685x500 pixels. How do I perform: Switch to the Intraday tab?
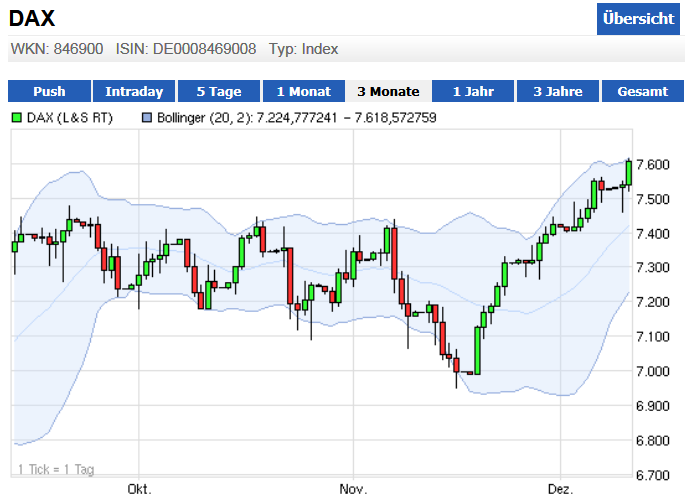coord(134,91)
